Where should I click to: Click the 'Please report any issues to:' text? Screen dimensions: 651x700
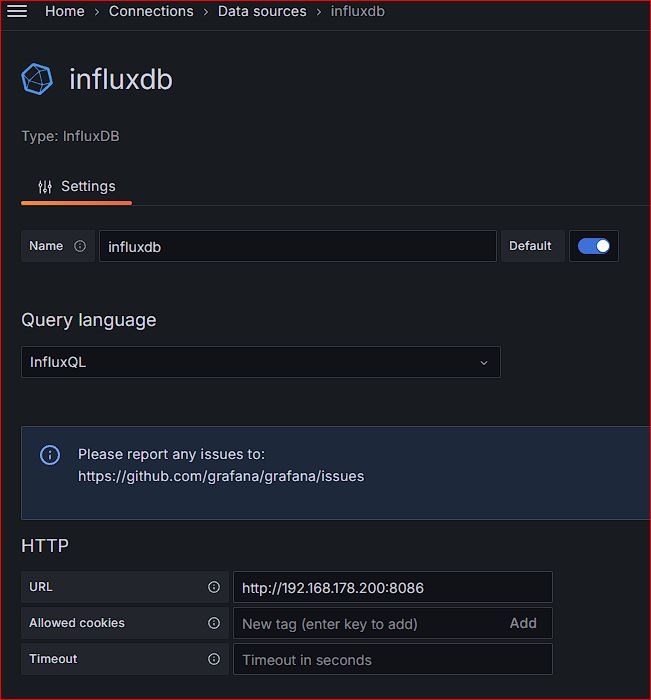click(x=171, y=454)
